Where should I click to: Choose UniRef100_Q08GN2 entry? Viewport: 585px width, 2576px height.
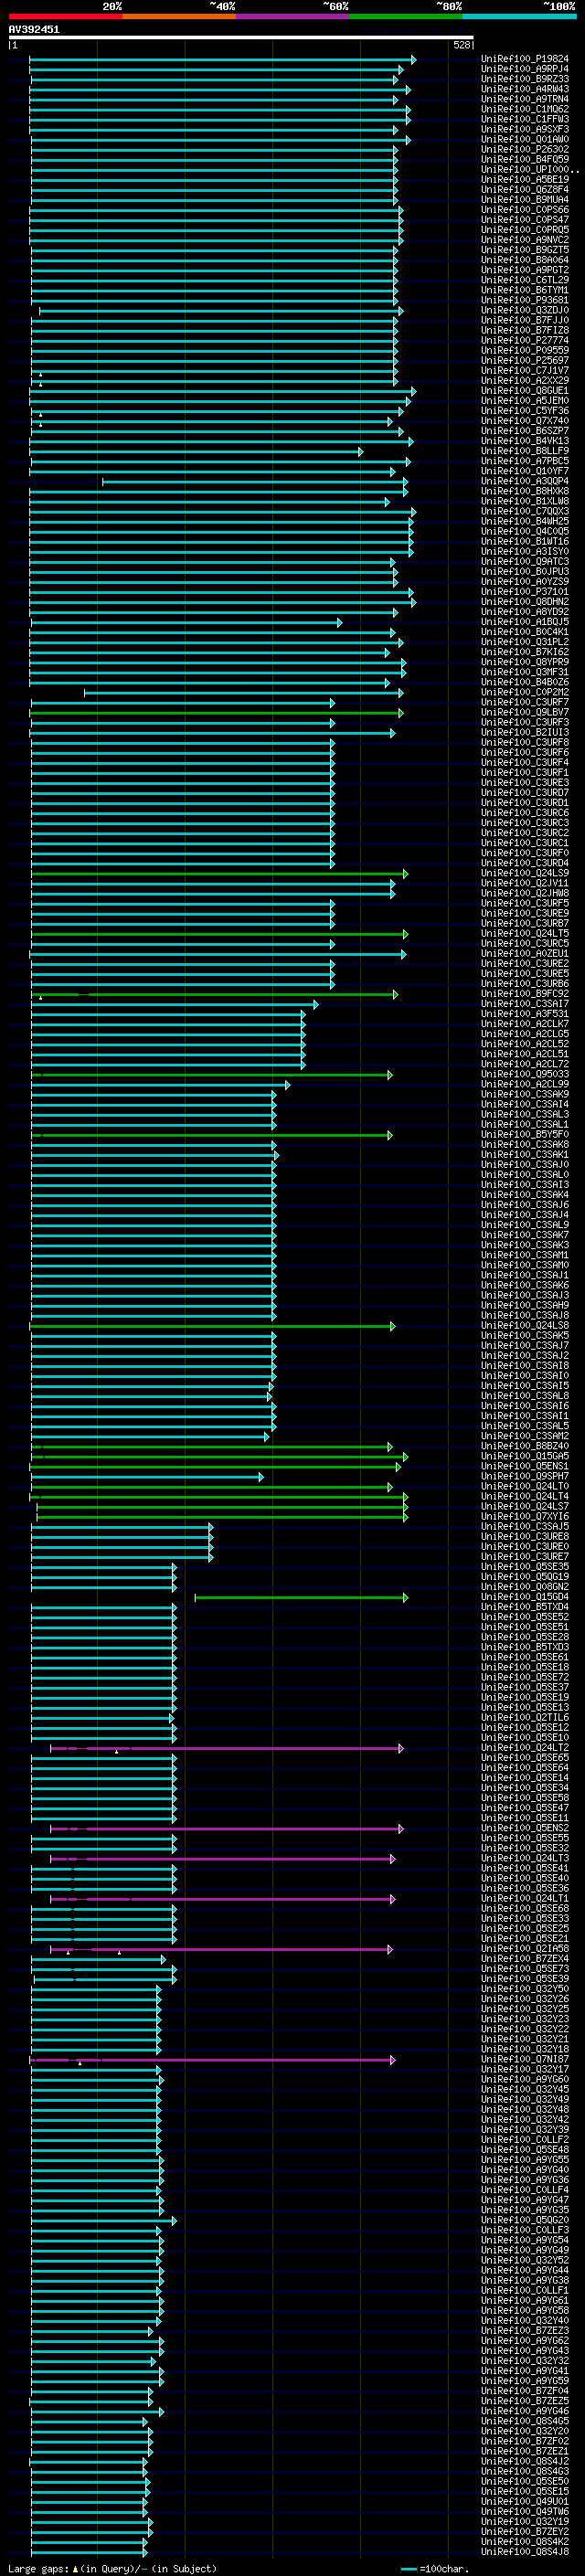point(525,1586)
